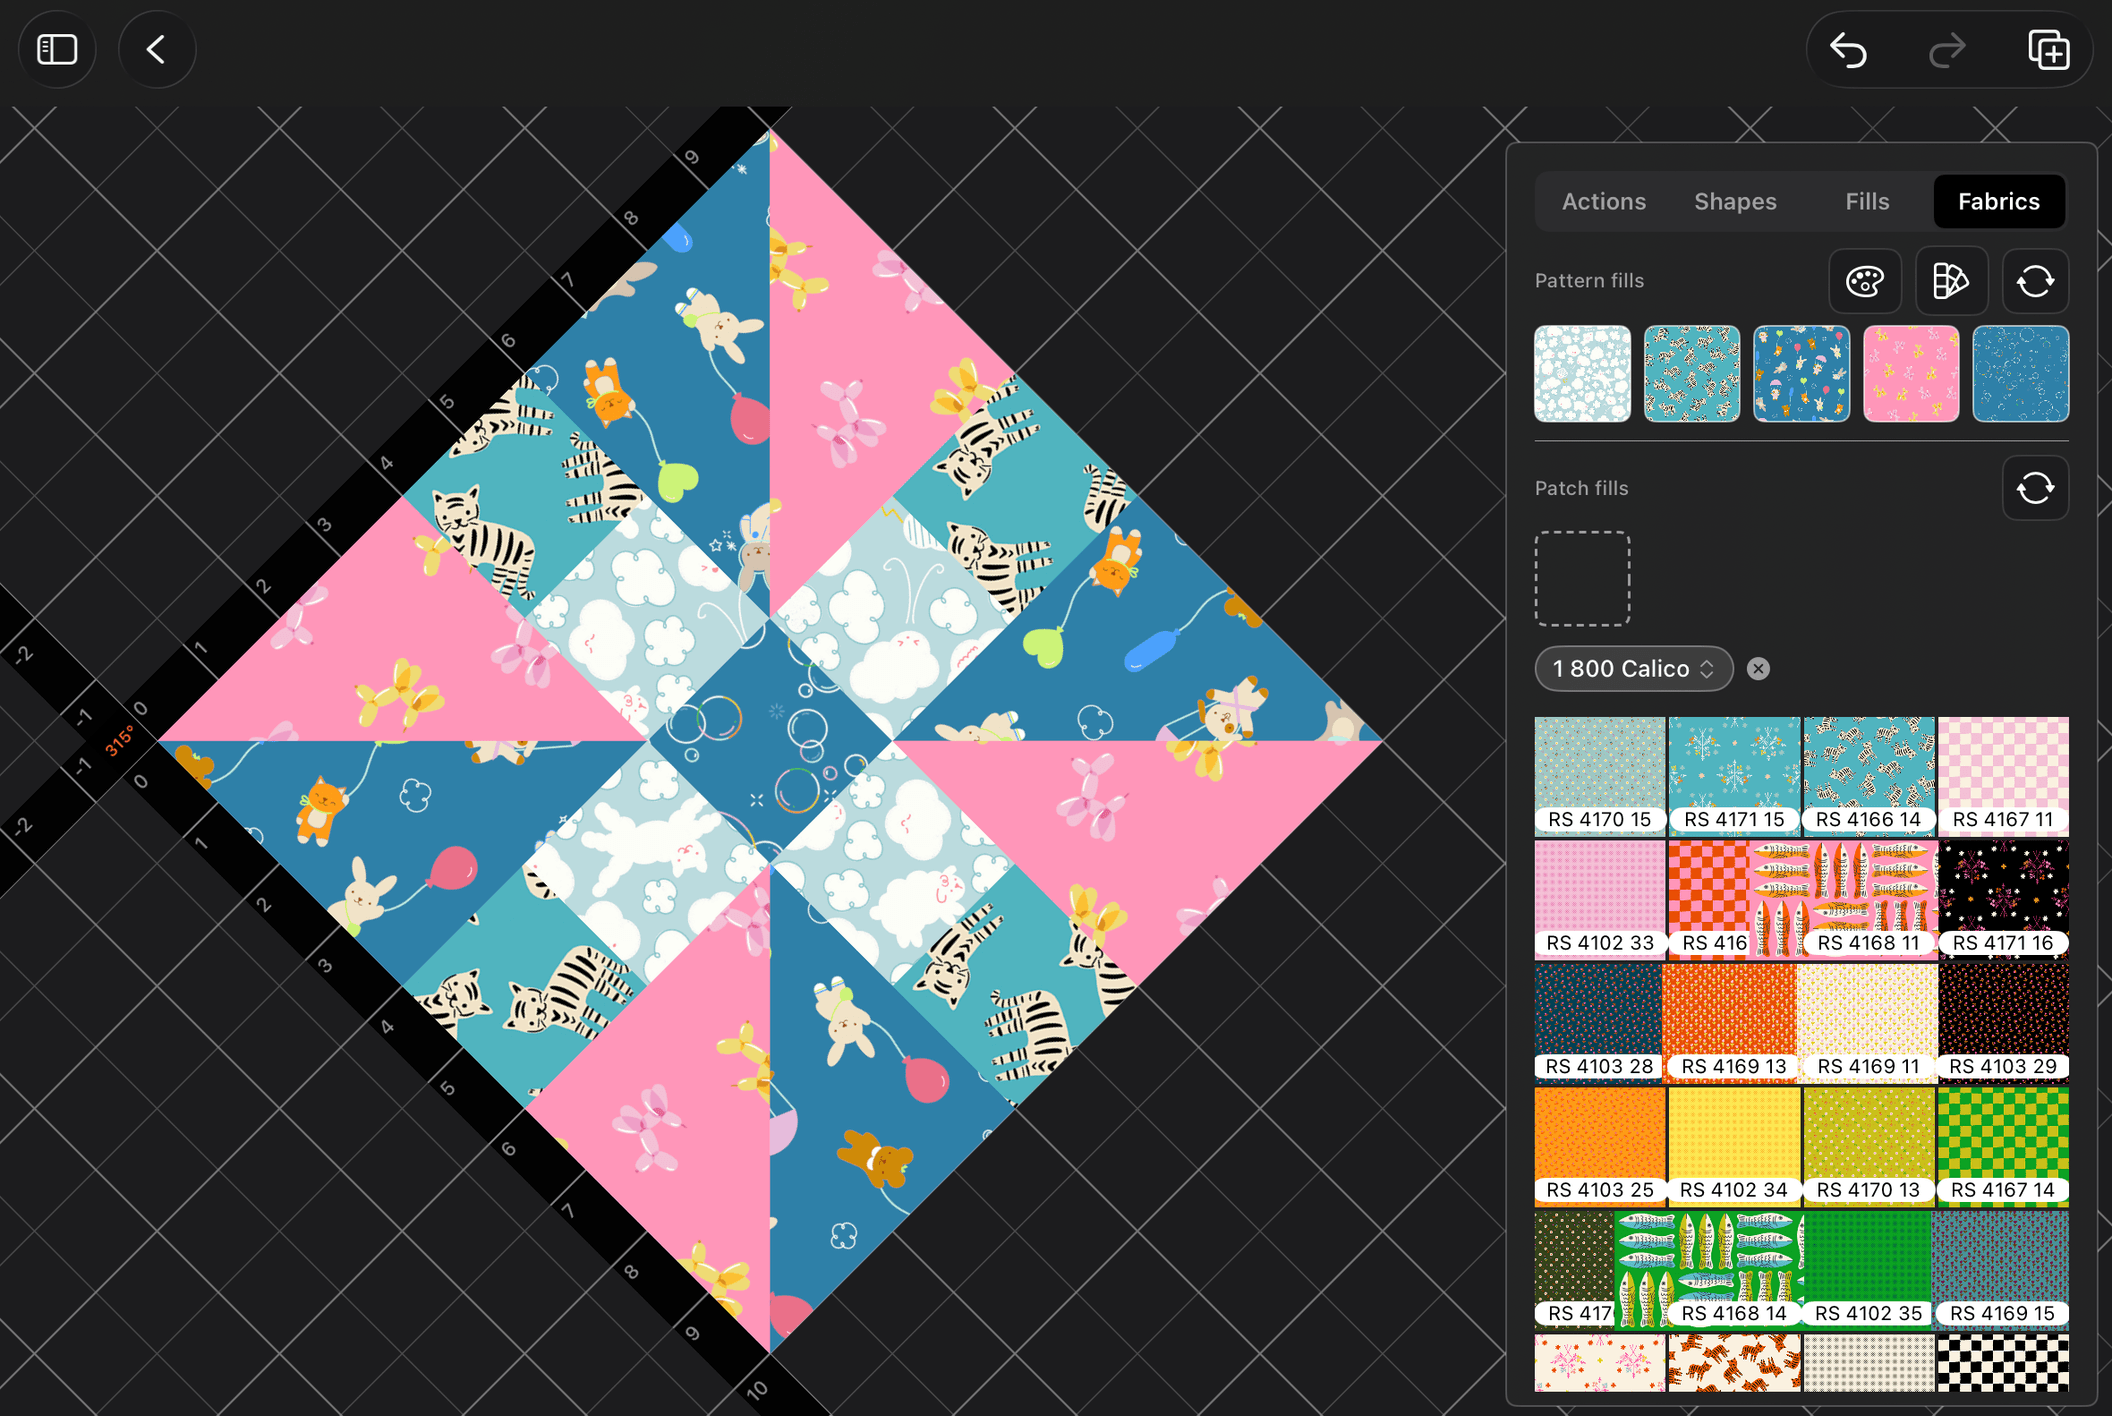This screenshot has width=2112, height=1416.
Task: Click the 315° rotation angle label
Action: pos(119,742)
